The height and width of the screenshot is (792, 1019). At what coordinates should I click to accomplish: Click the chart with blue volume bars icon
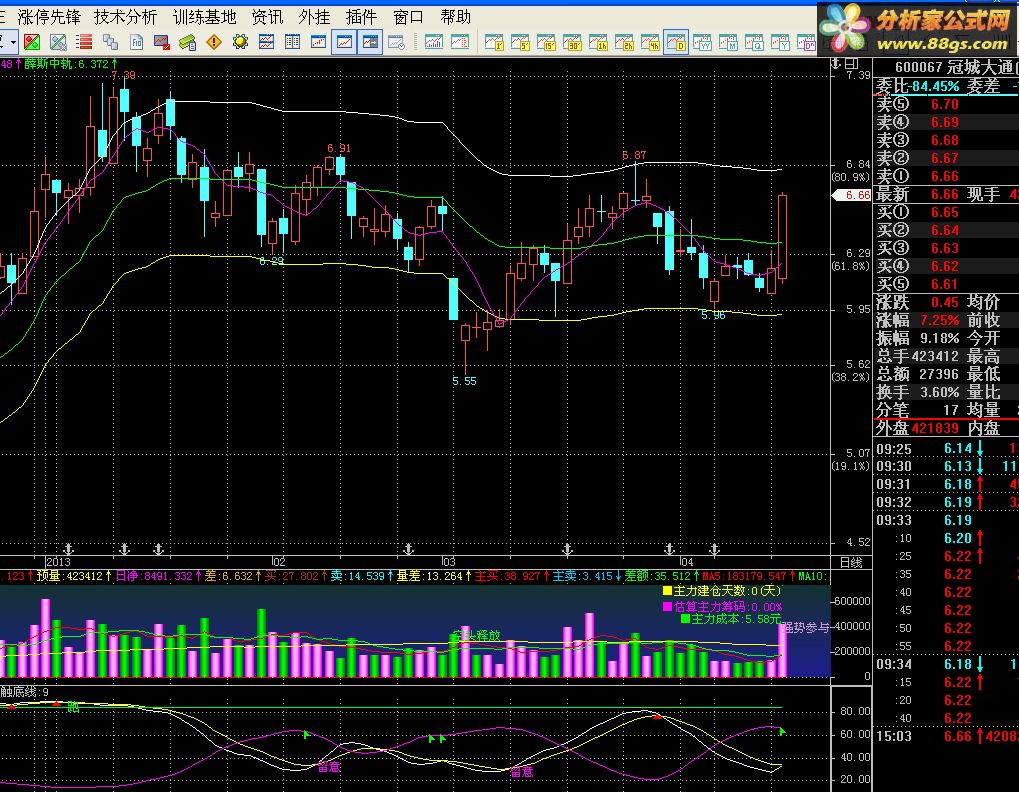point(433,43)
